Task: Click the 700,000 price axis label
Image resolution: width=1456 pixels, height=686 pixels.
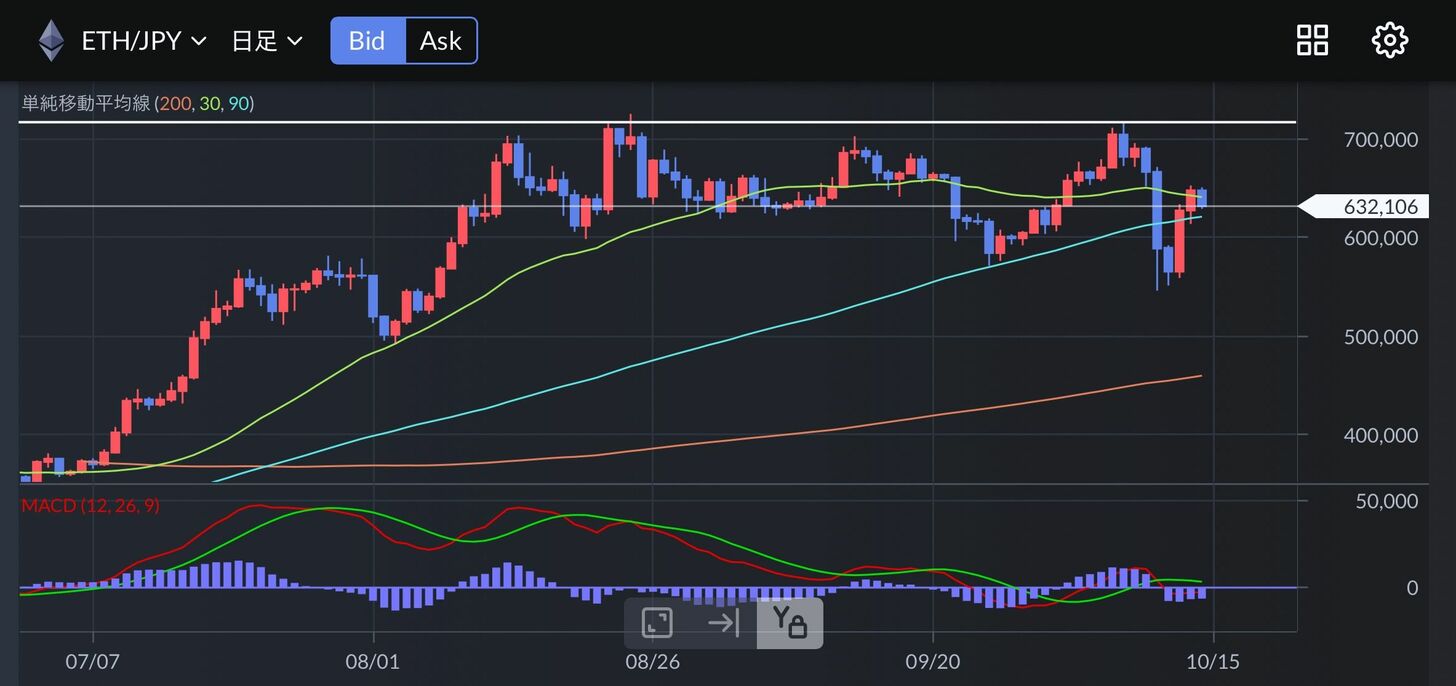Action: click(x=1380, y=139)
